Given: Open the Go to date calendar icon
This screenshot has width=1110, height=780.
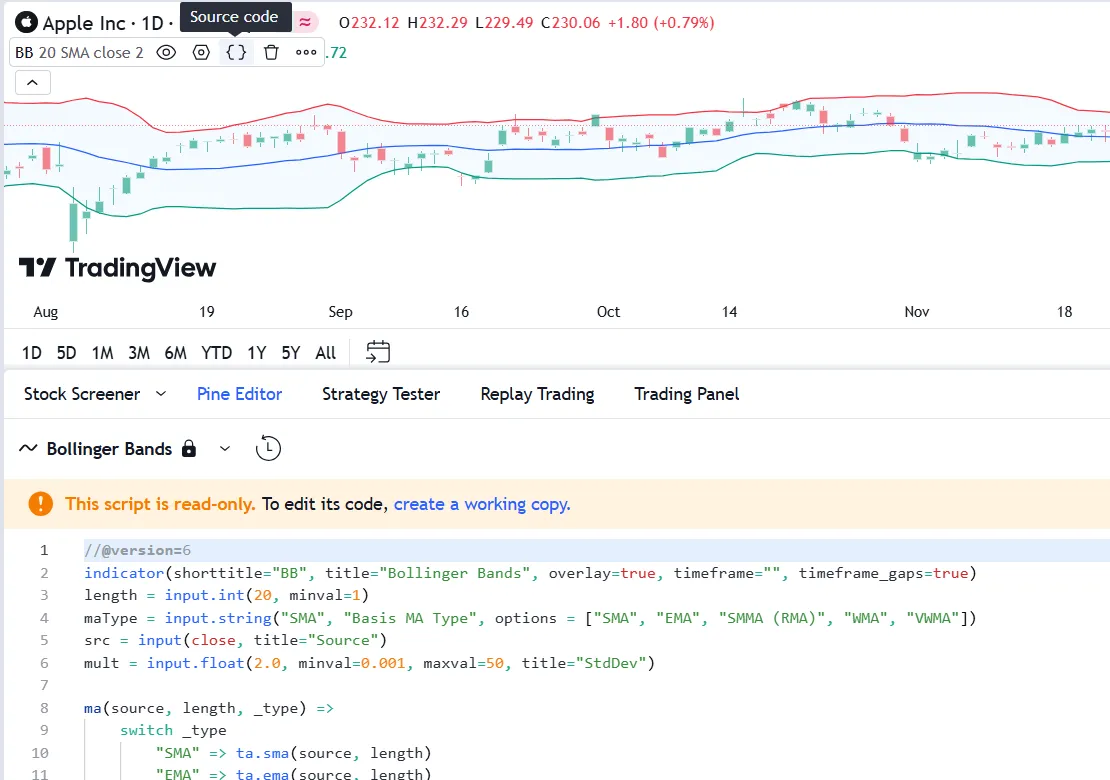Looking at the screenshot, I should tap(378, 352).
